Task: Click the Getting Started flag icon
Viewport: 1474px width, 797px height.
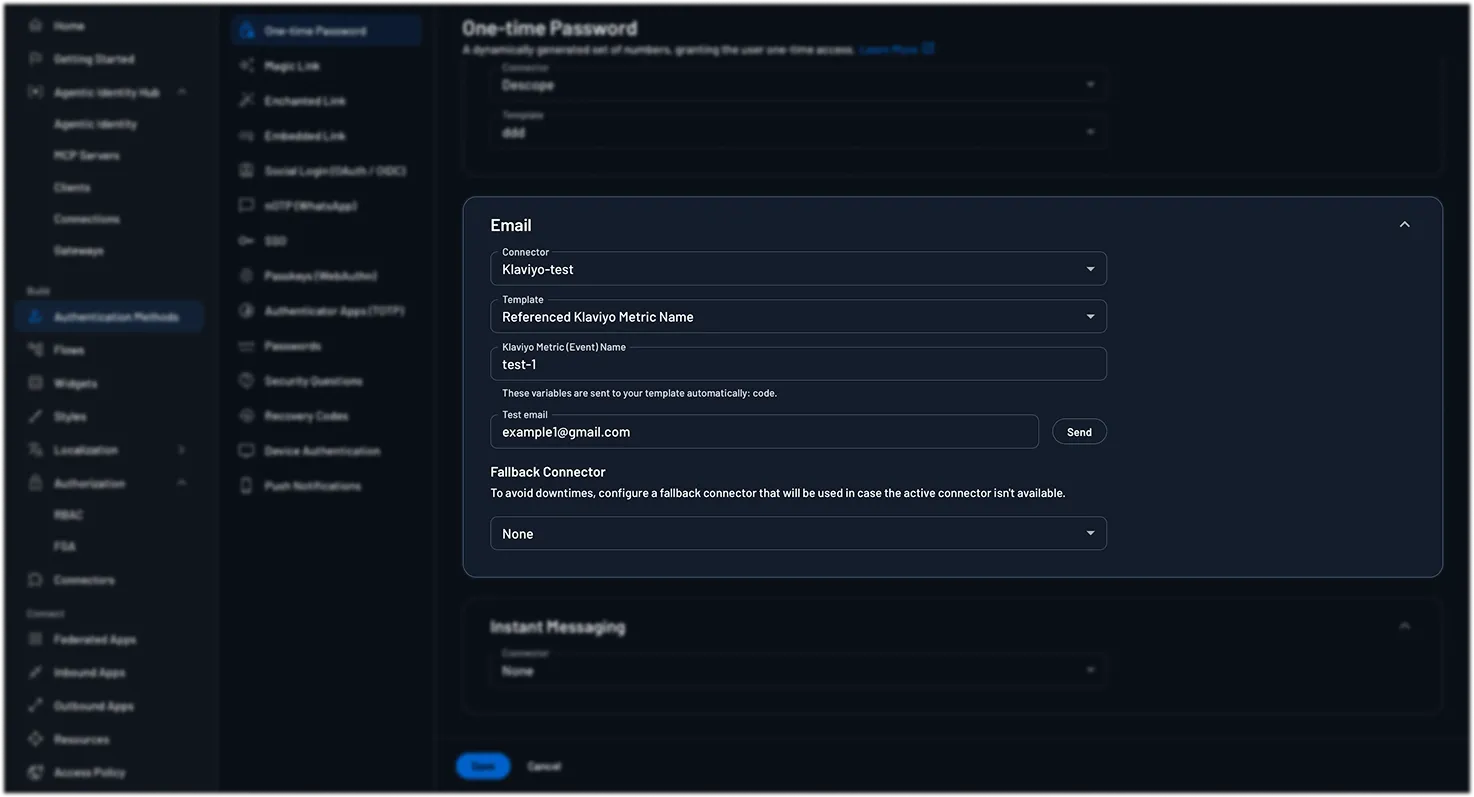Action: click(36, 59)
